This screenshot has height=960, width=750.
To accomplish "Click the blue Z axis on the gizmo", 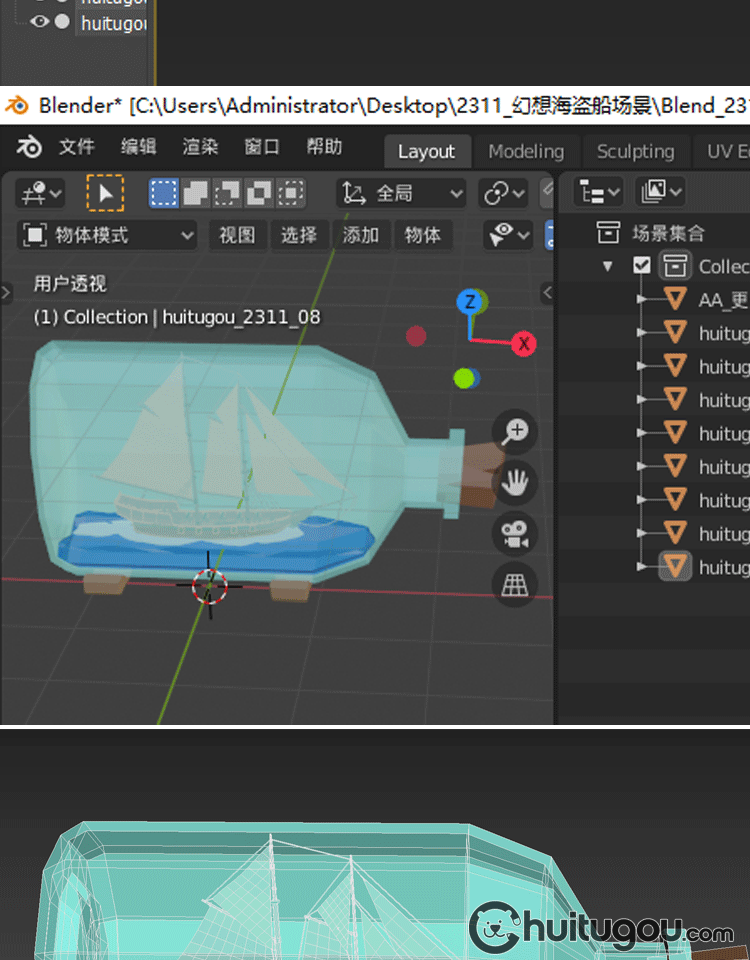I will click(x=470, y=302).
